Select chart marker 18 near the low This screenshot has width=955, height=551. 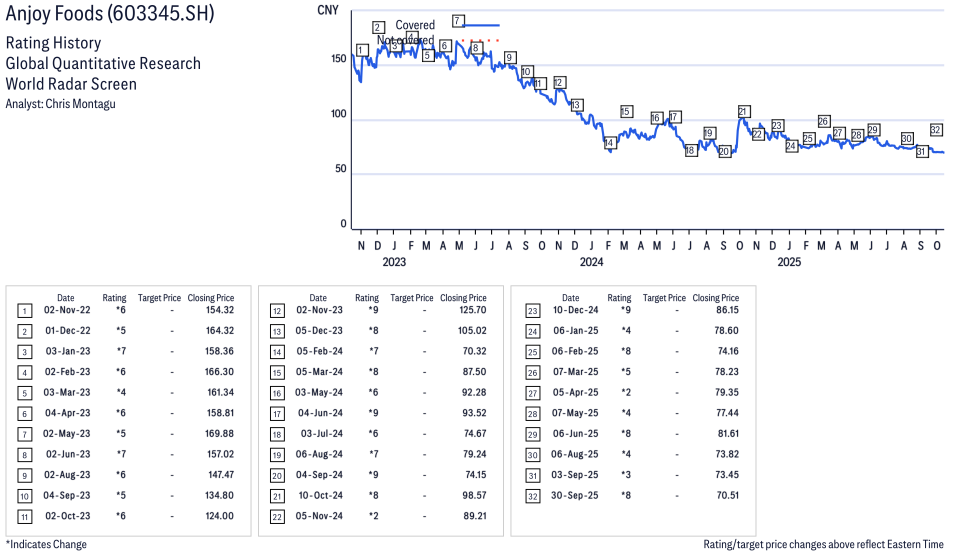coord(690,150)
